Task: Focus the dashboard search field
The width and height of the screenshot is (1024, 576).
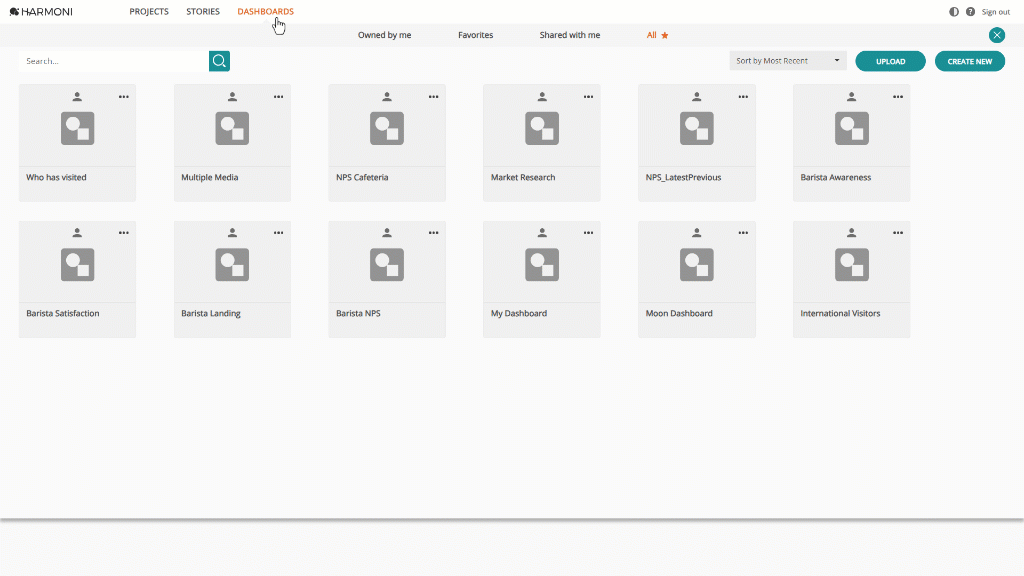Action: (x=114, y=61)
